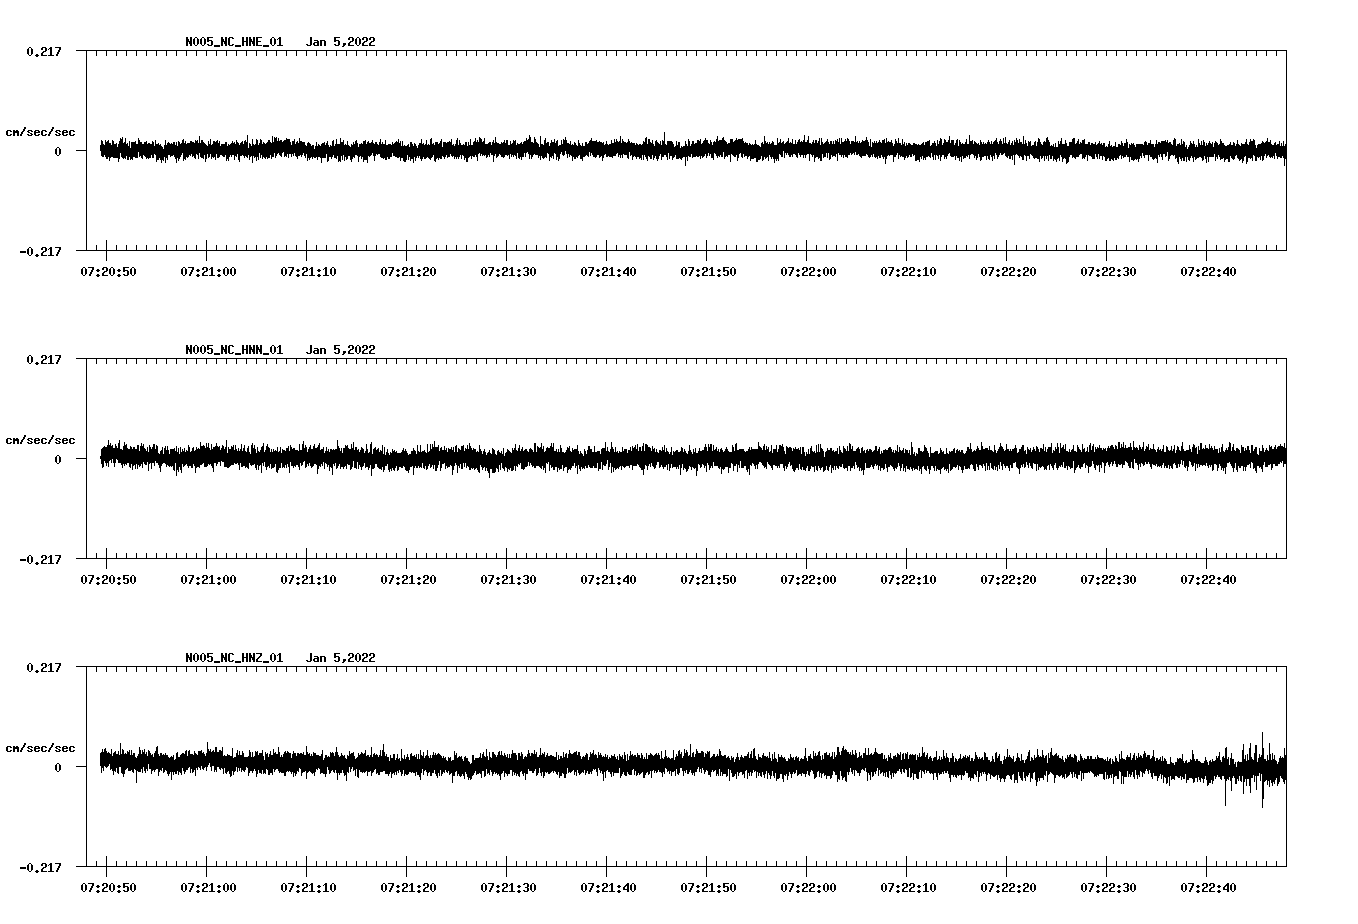Click the Jan 5,2022 date on HNN plot
The height and width of the screenshot is (924, 1358).
[341, 350]
